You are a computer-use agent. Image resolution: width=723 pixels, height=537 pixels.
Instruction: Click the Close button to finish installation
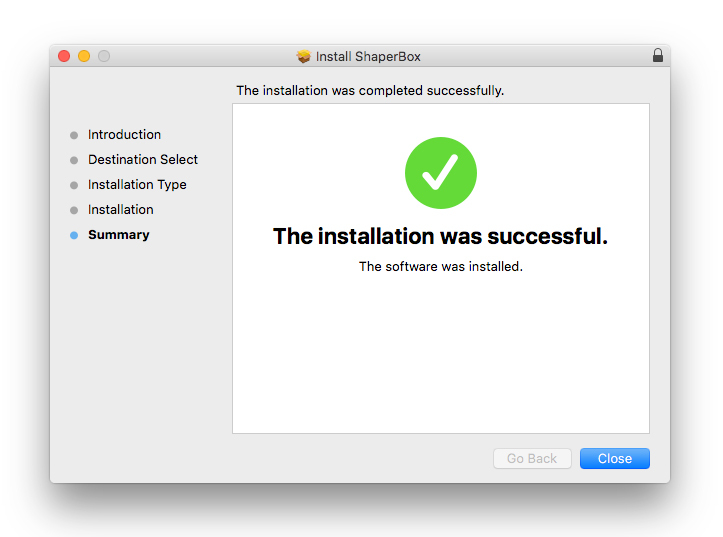(615, 458)
